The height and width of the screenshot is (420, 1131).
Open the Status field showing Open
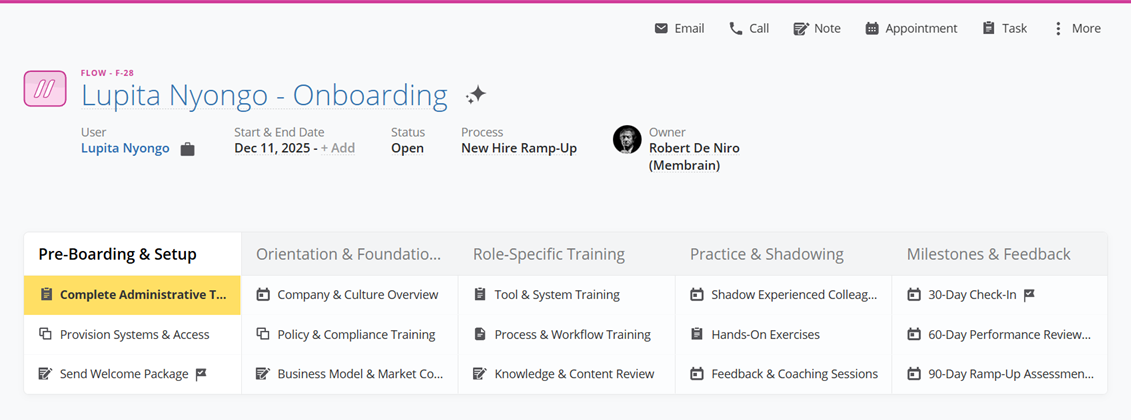[407, 148]
